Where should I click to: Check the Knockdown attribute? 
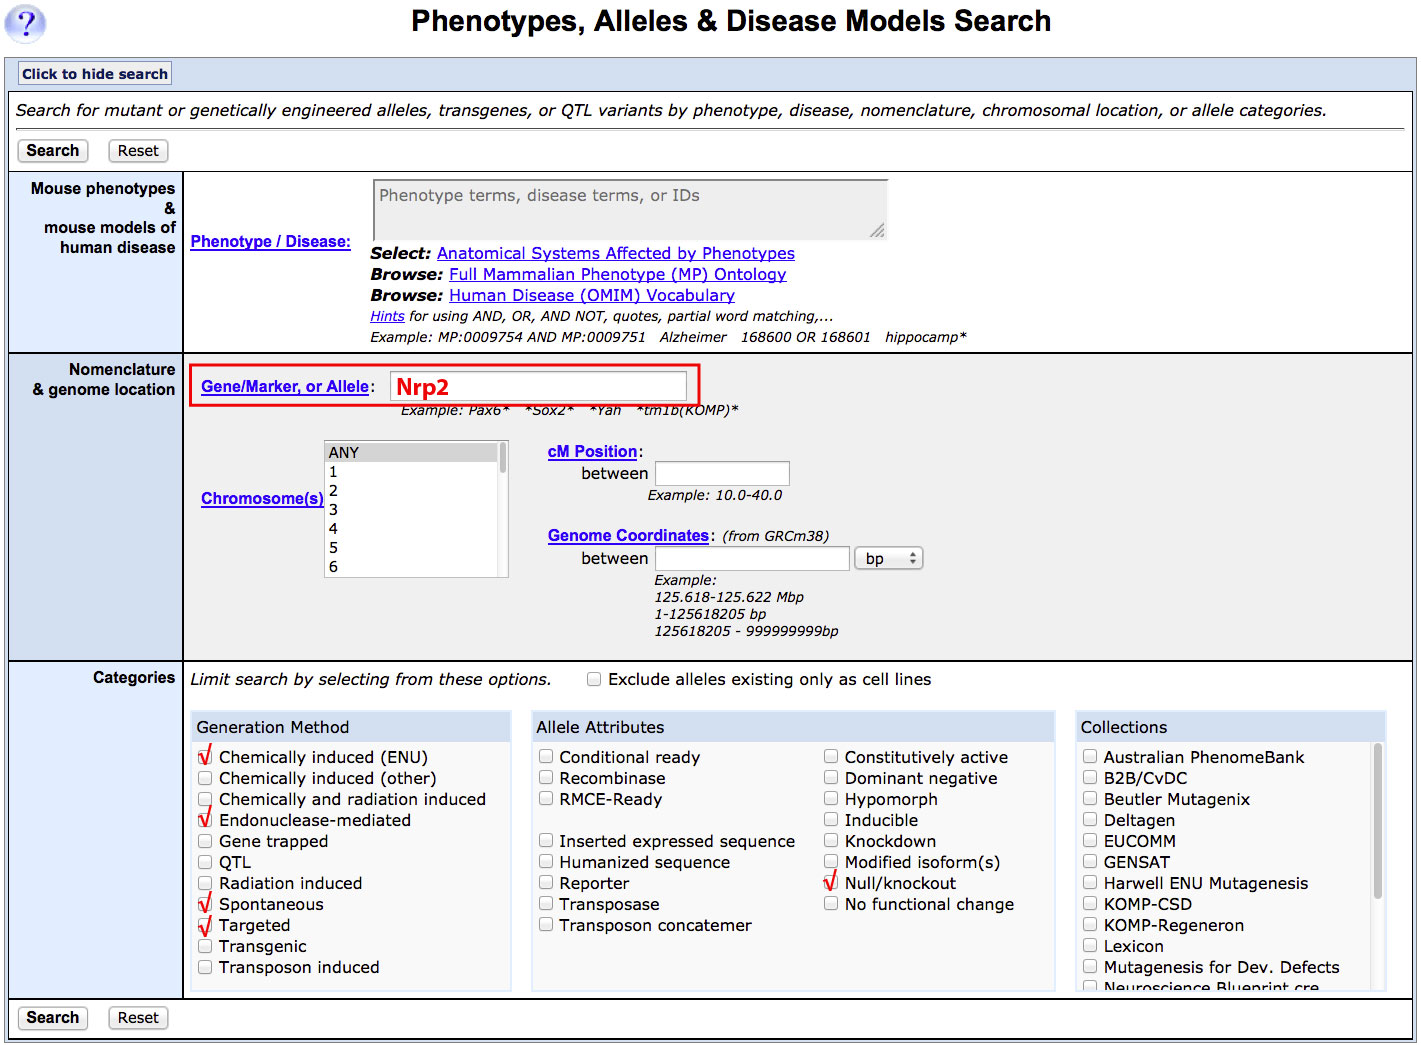pos(831,841)
